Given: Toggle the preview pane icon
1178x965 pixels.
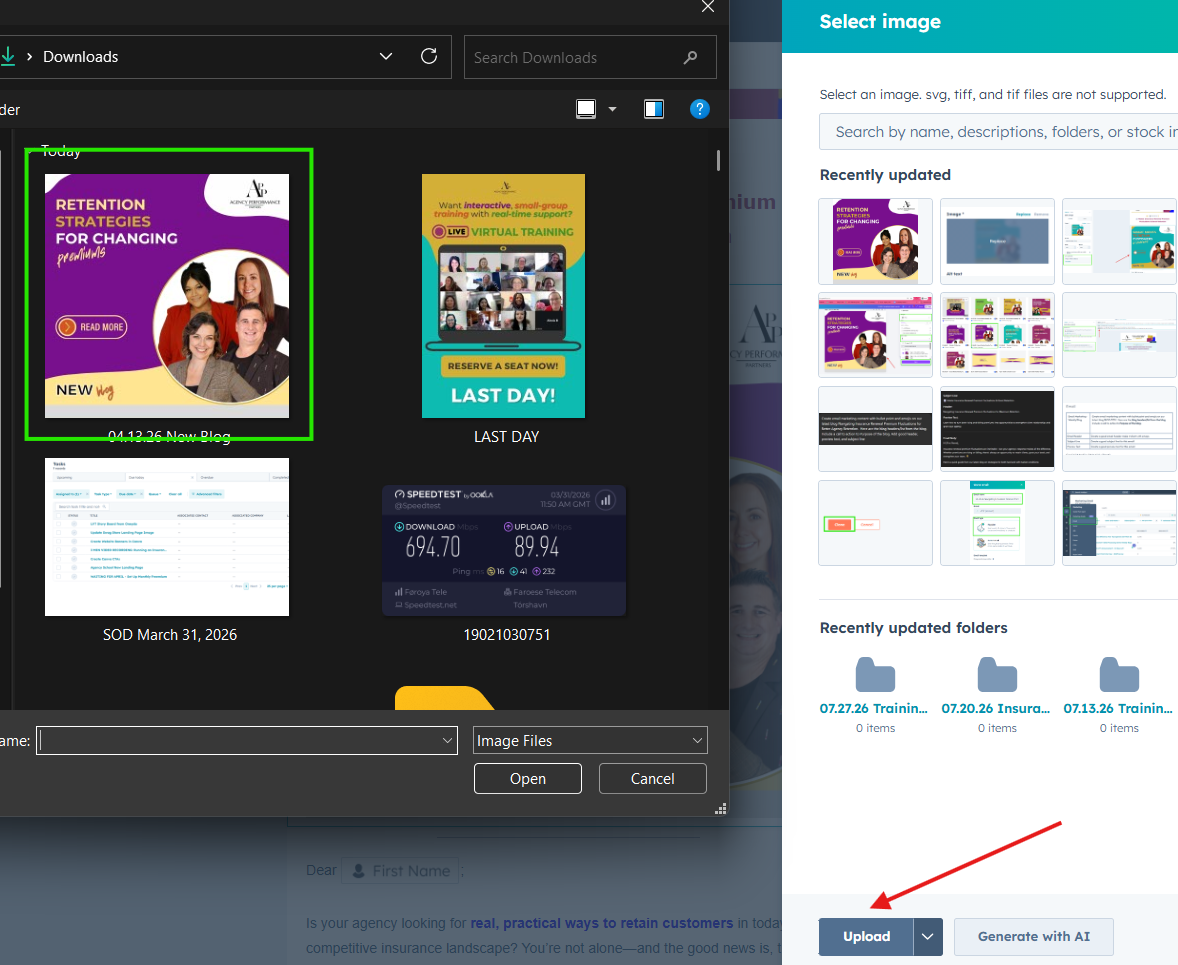Looking at the screenshot, I should tap(654, 109).
